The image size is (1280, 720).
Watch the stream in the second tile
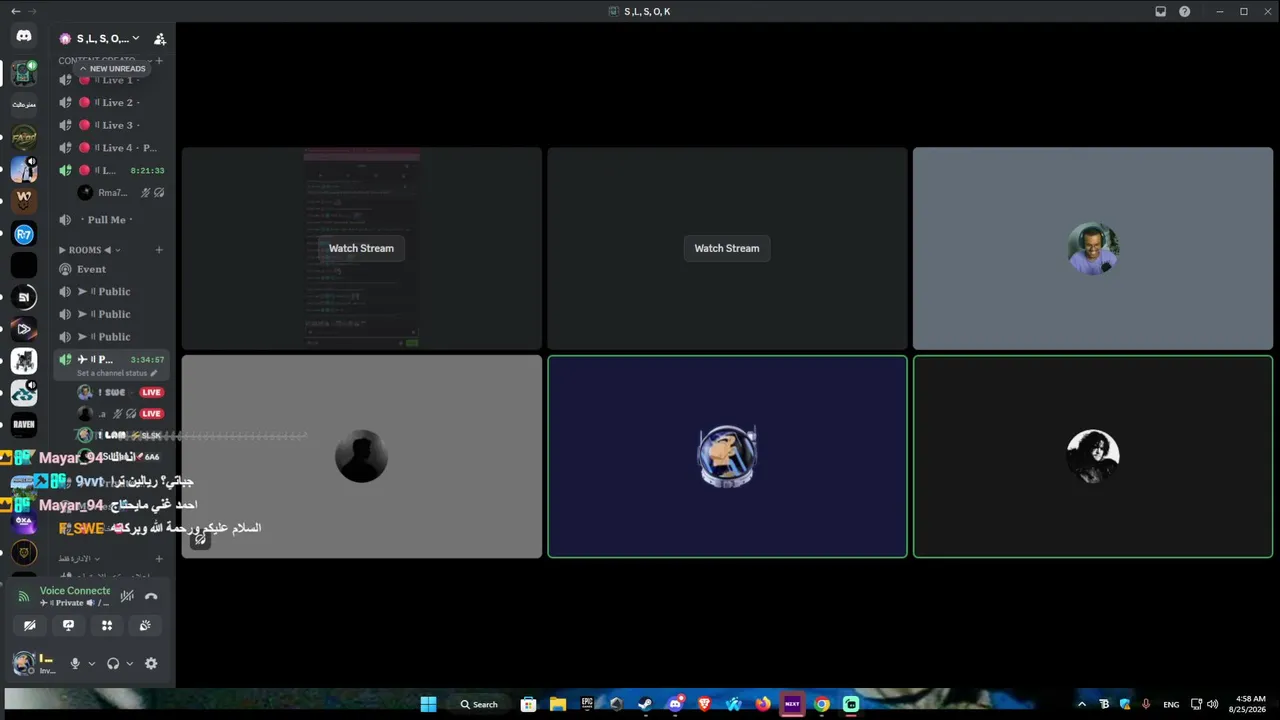[727, 248]
